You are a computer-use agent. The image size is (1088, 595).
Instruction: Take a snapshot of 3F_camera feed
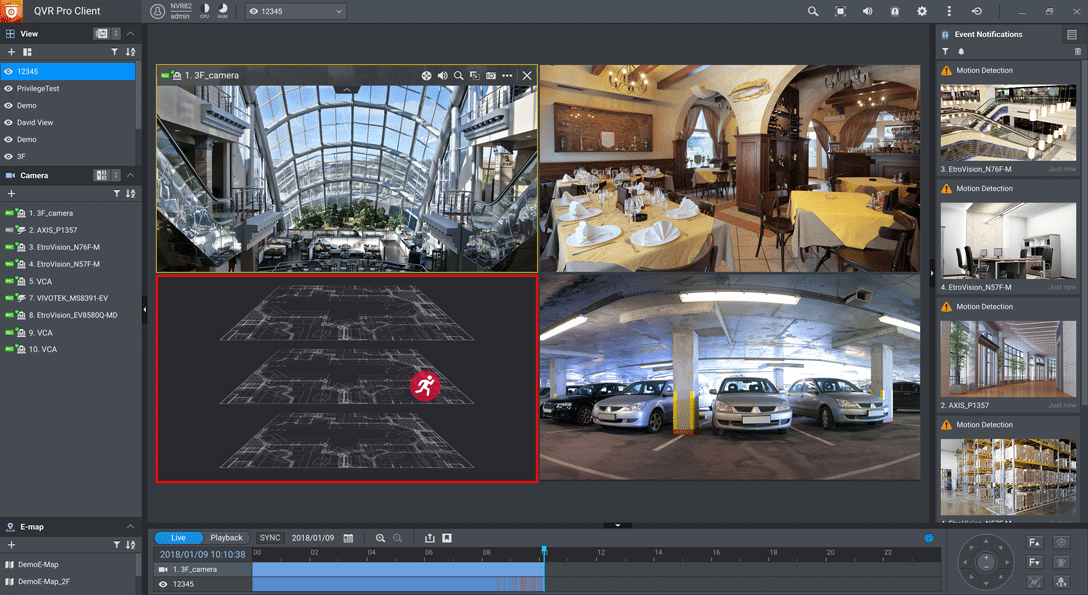(491, 75)
